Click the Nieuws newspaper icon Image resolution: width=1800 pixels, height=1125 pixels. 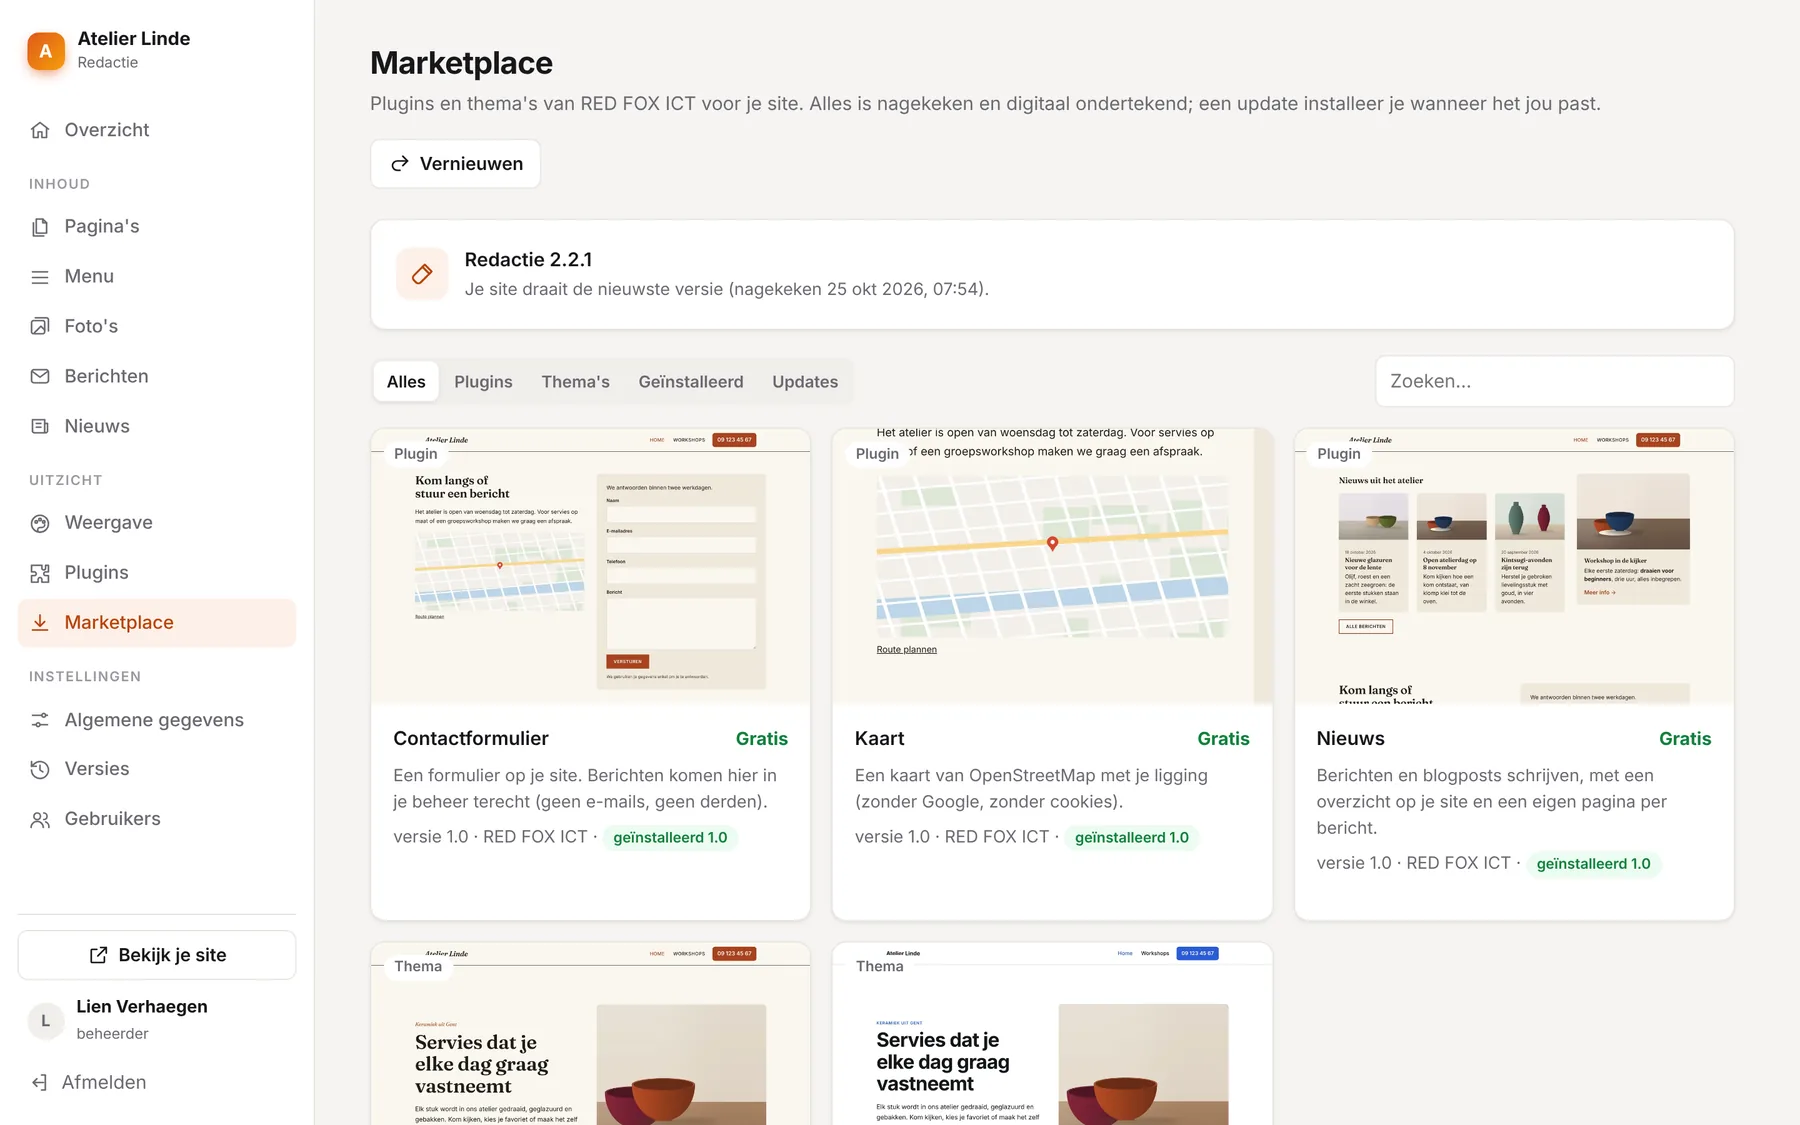click(40, 426)
